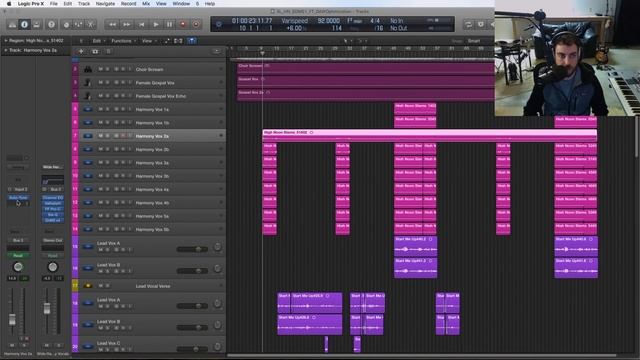Toggle record enable on Harmony Vox 2a

point(123,136)
